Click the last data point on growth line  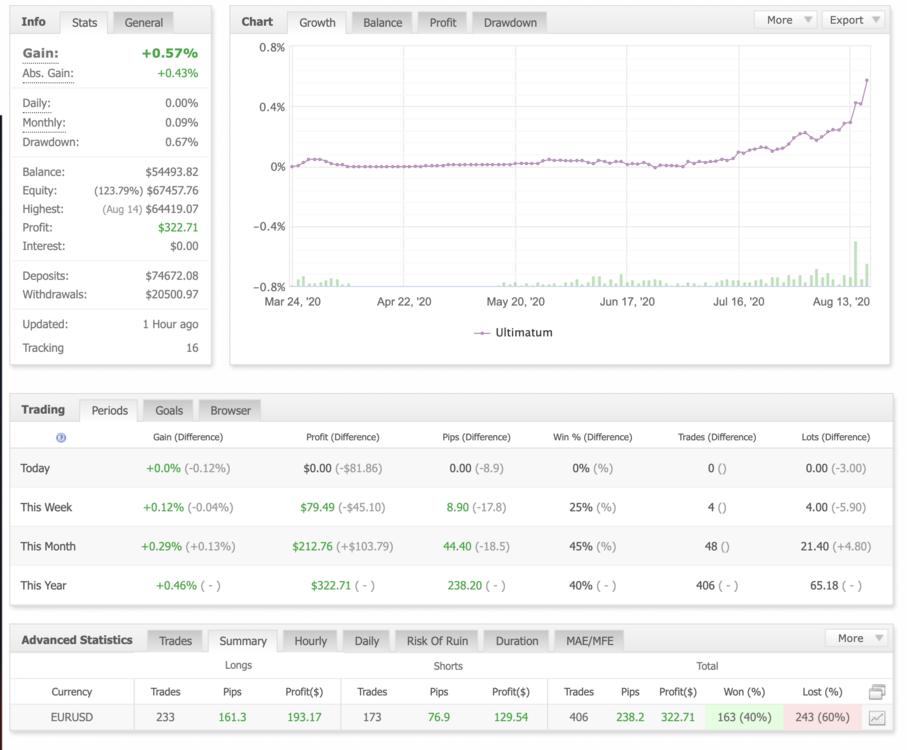pyautogui.click(x=867, y=80)
